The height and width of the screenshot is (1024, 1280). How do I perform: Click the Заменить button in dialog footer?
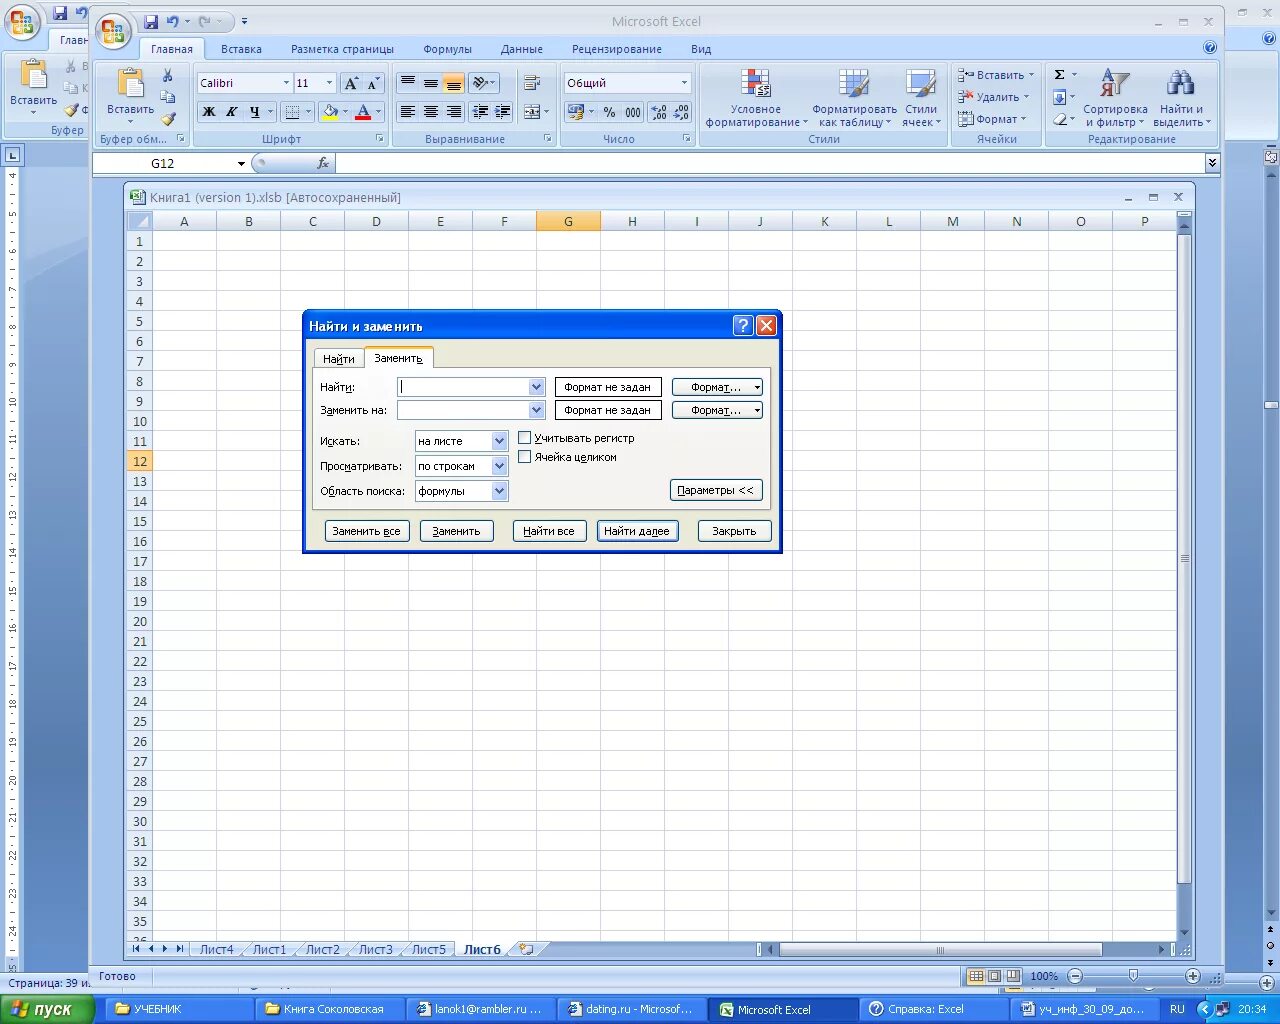pos(456,531)
